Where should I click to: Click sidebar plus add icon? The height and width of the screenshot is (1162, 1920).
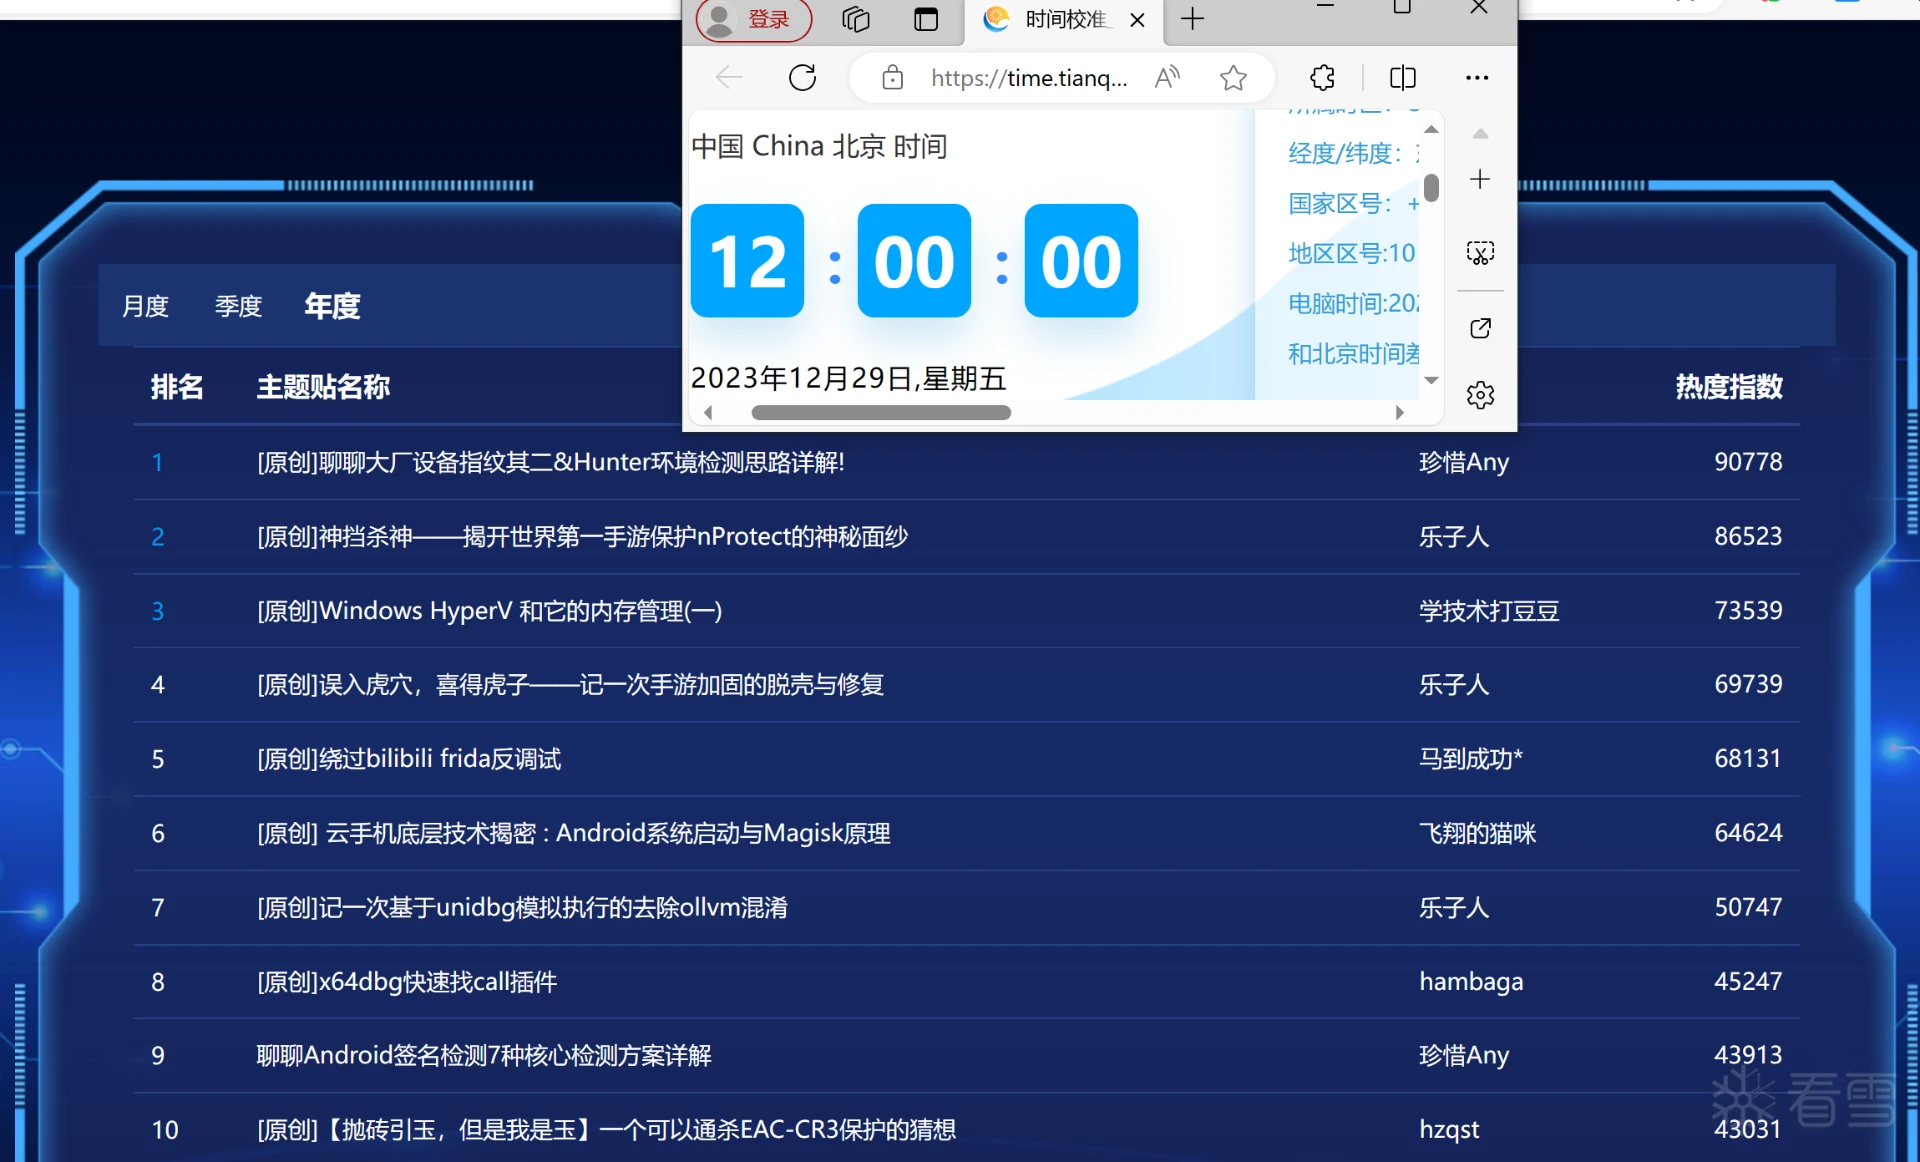[1480, 180]
